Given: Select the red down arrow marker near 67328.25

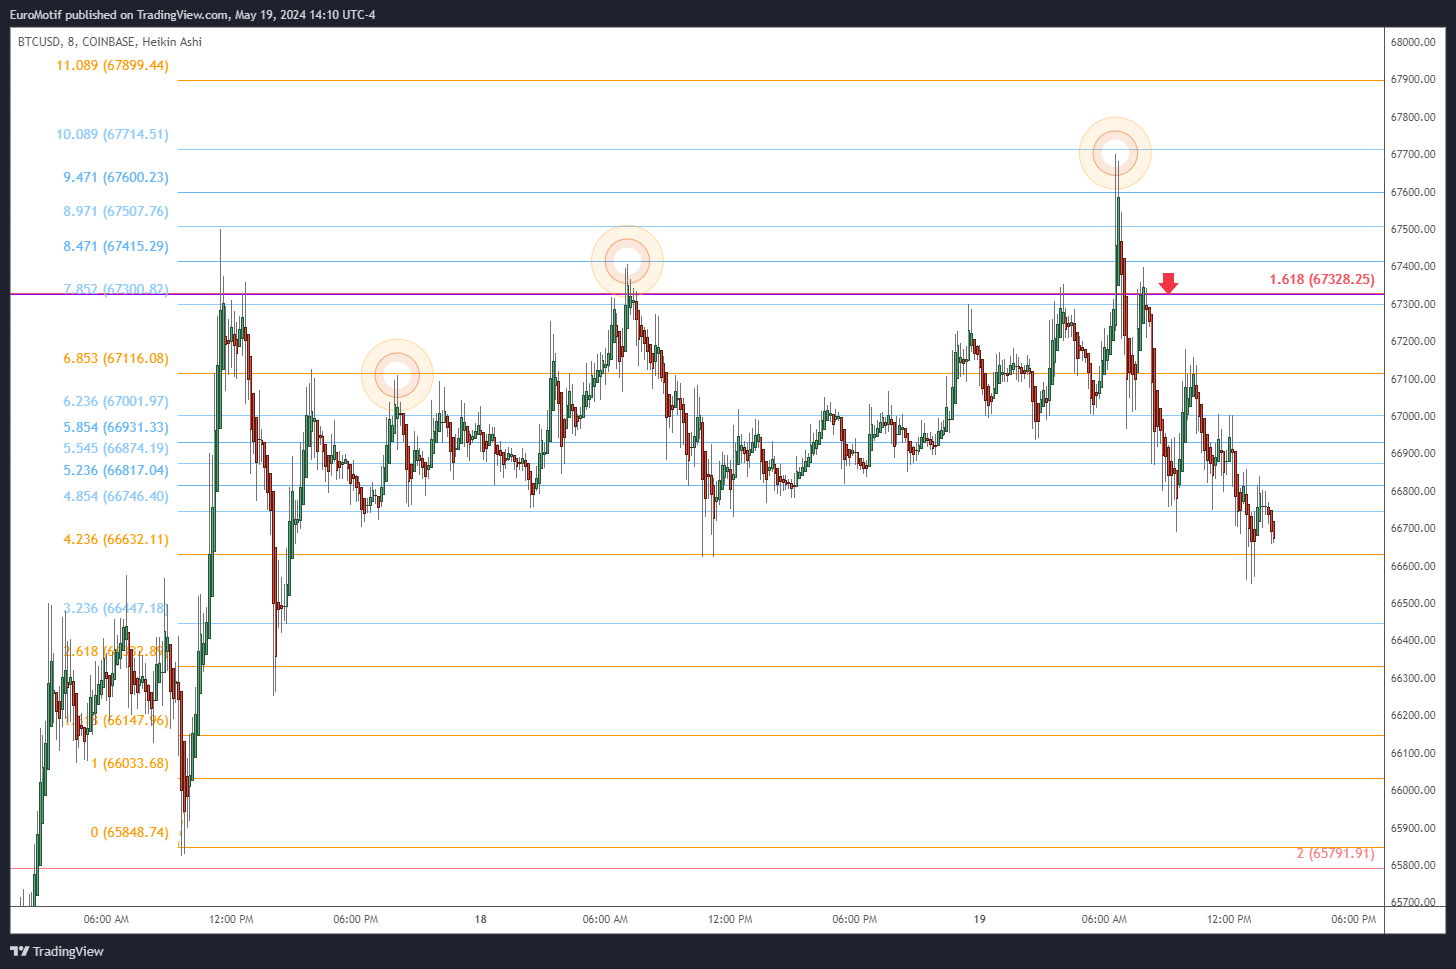Looking at the screenshot, I should (1168, 283).
